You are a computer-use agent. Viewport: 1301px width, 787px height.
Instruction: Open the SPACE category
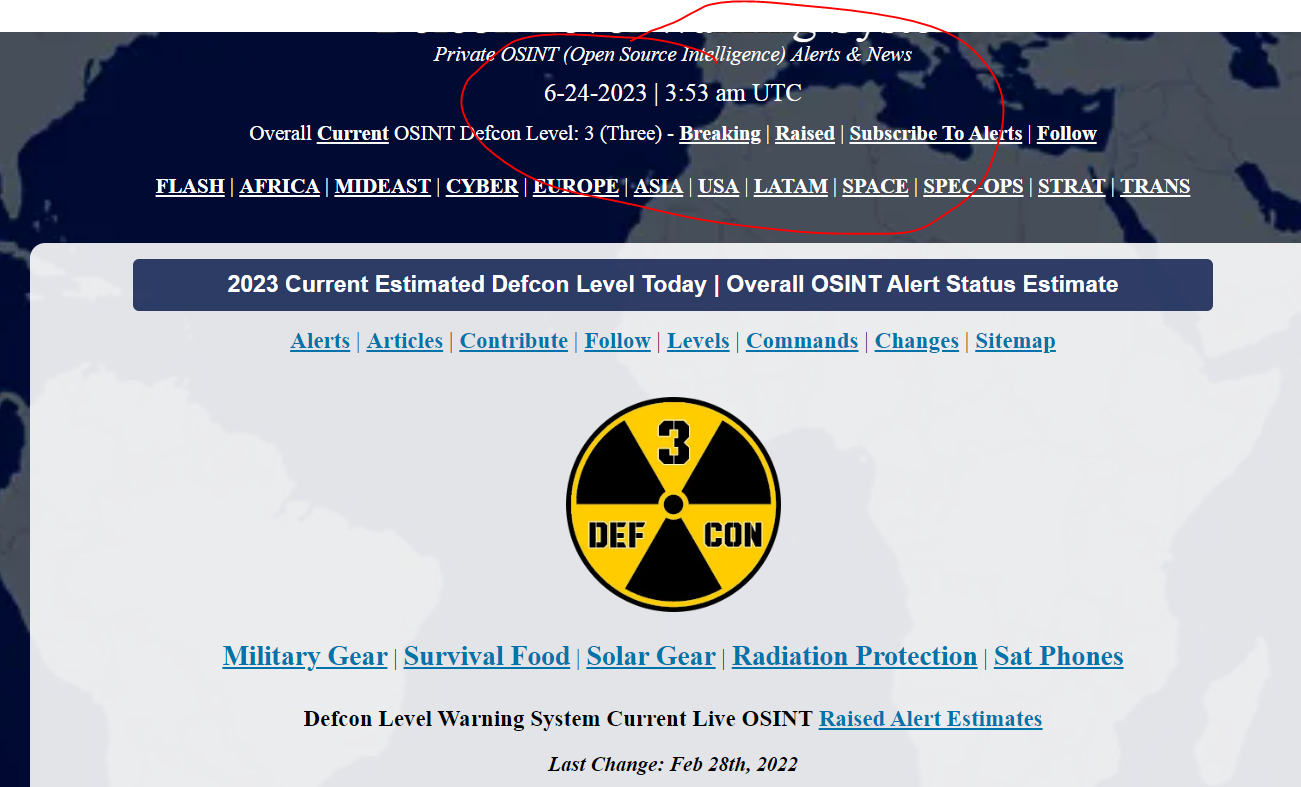(x=875, y=186)
